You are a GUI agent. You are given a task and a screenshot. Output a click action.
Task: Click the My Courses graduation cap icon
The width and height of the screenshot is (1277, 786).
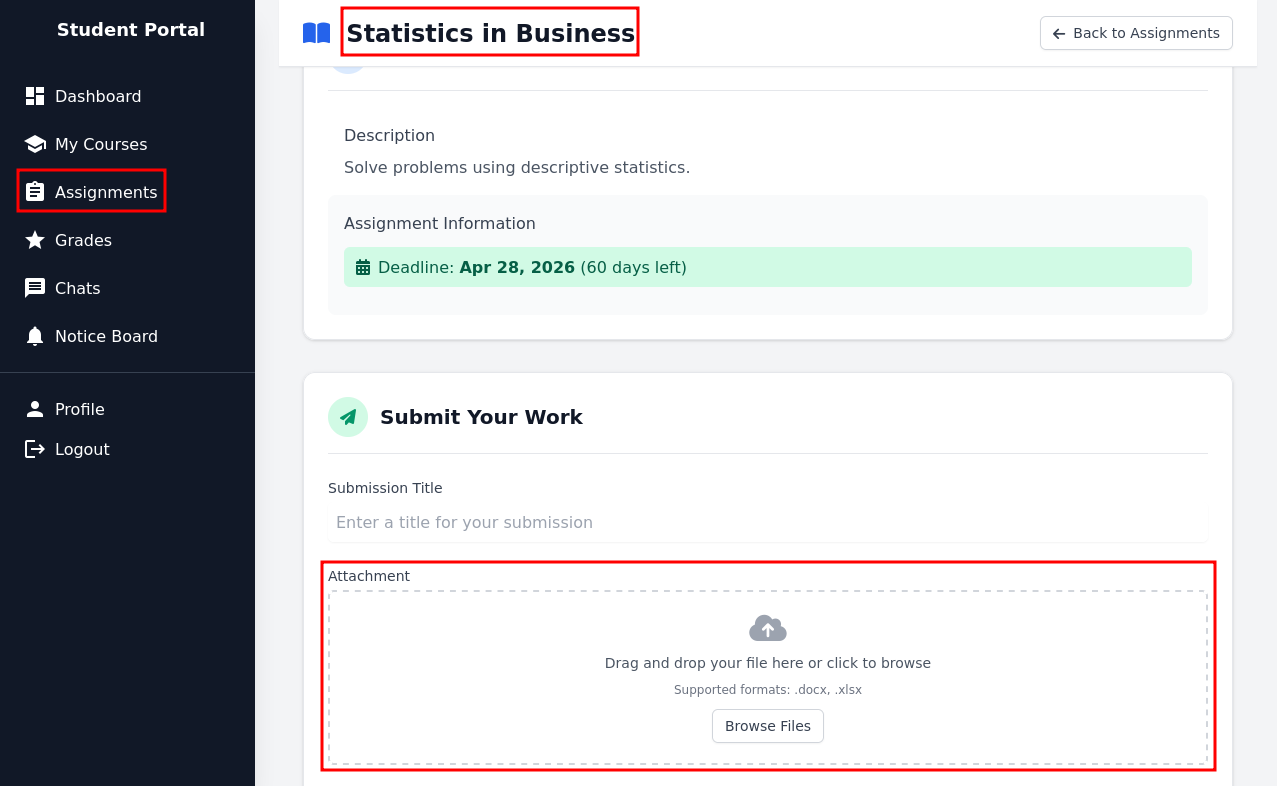tap(35, 144)
